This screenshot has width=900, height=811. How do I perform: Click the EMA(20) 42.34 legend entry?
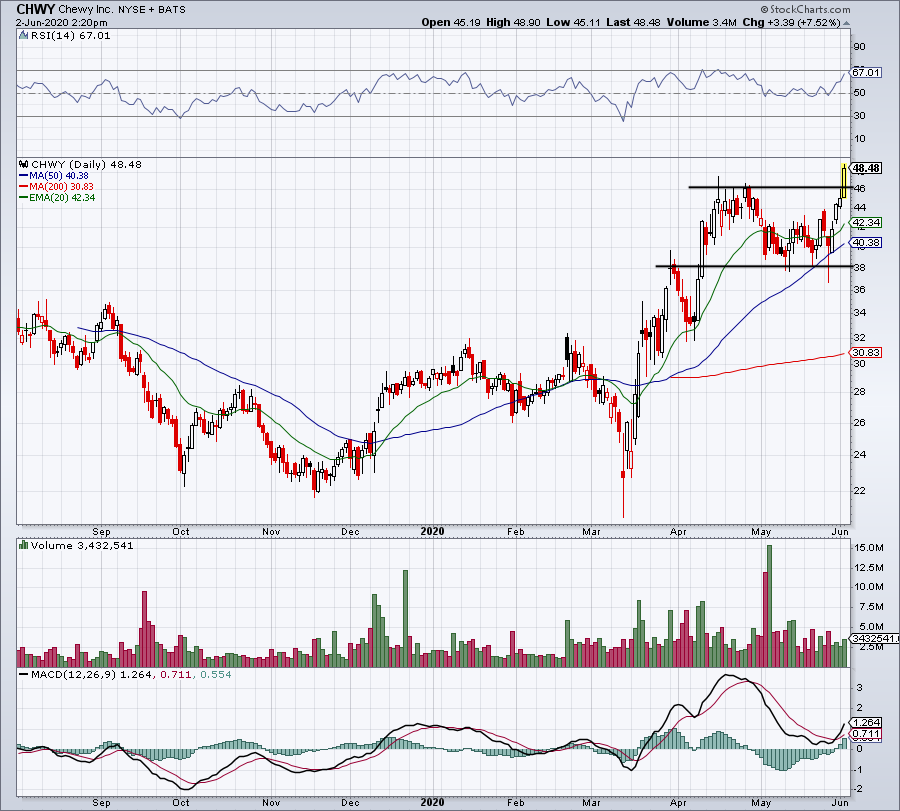click(x=57, y=197)
